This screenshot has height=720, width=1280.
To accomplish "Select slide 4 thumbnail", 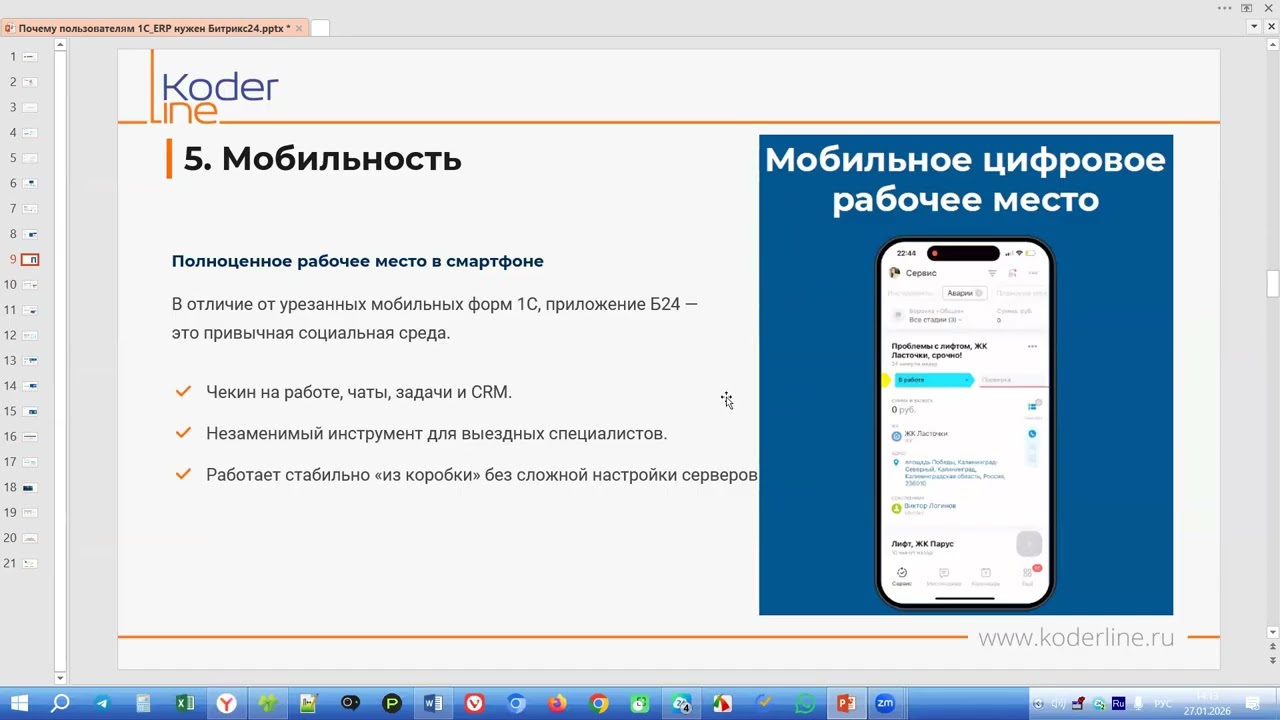I will 30,133.
